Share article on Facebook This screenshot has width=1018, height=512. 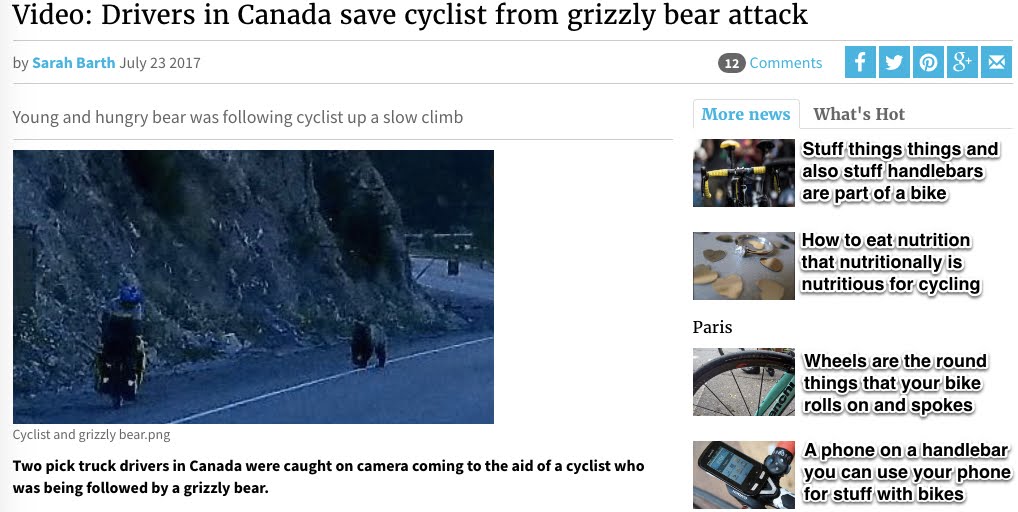(860, 62)
